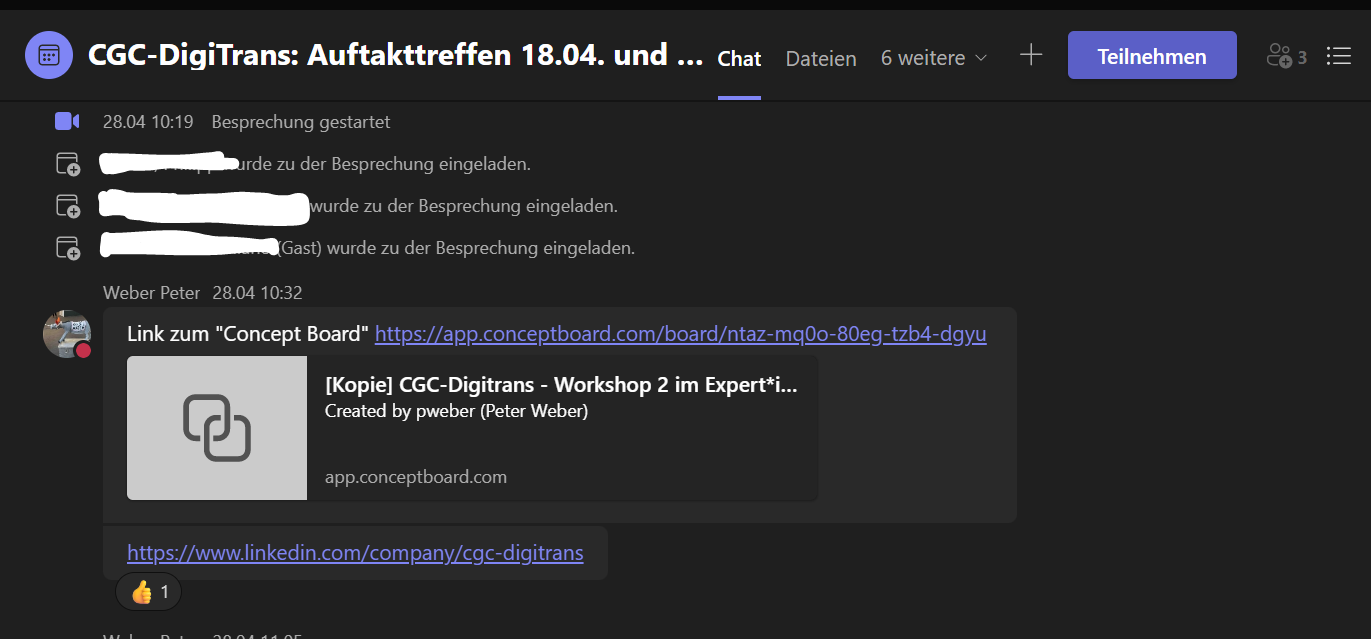This screenshot has height=639, width=1371.
Task: Open the Chat tab
Action: click(x=739, y=59)
